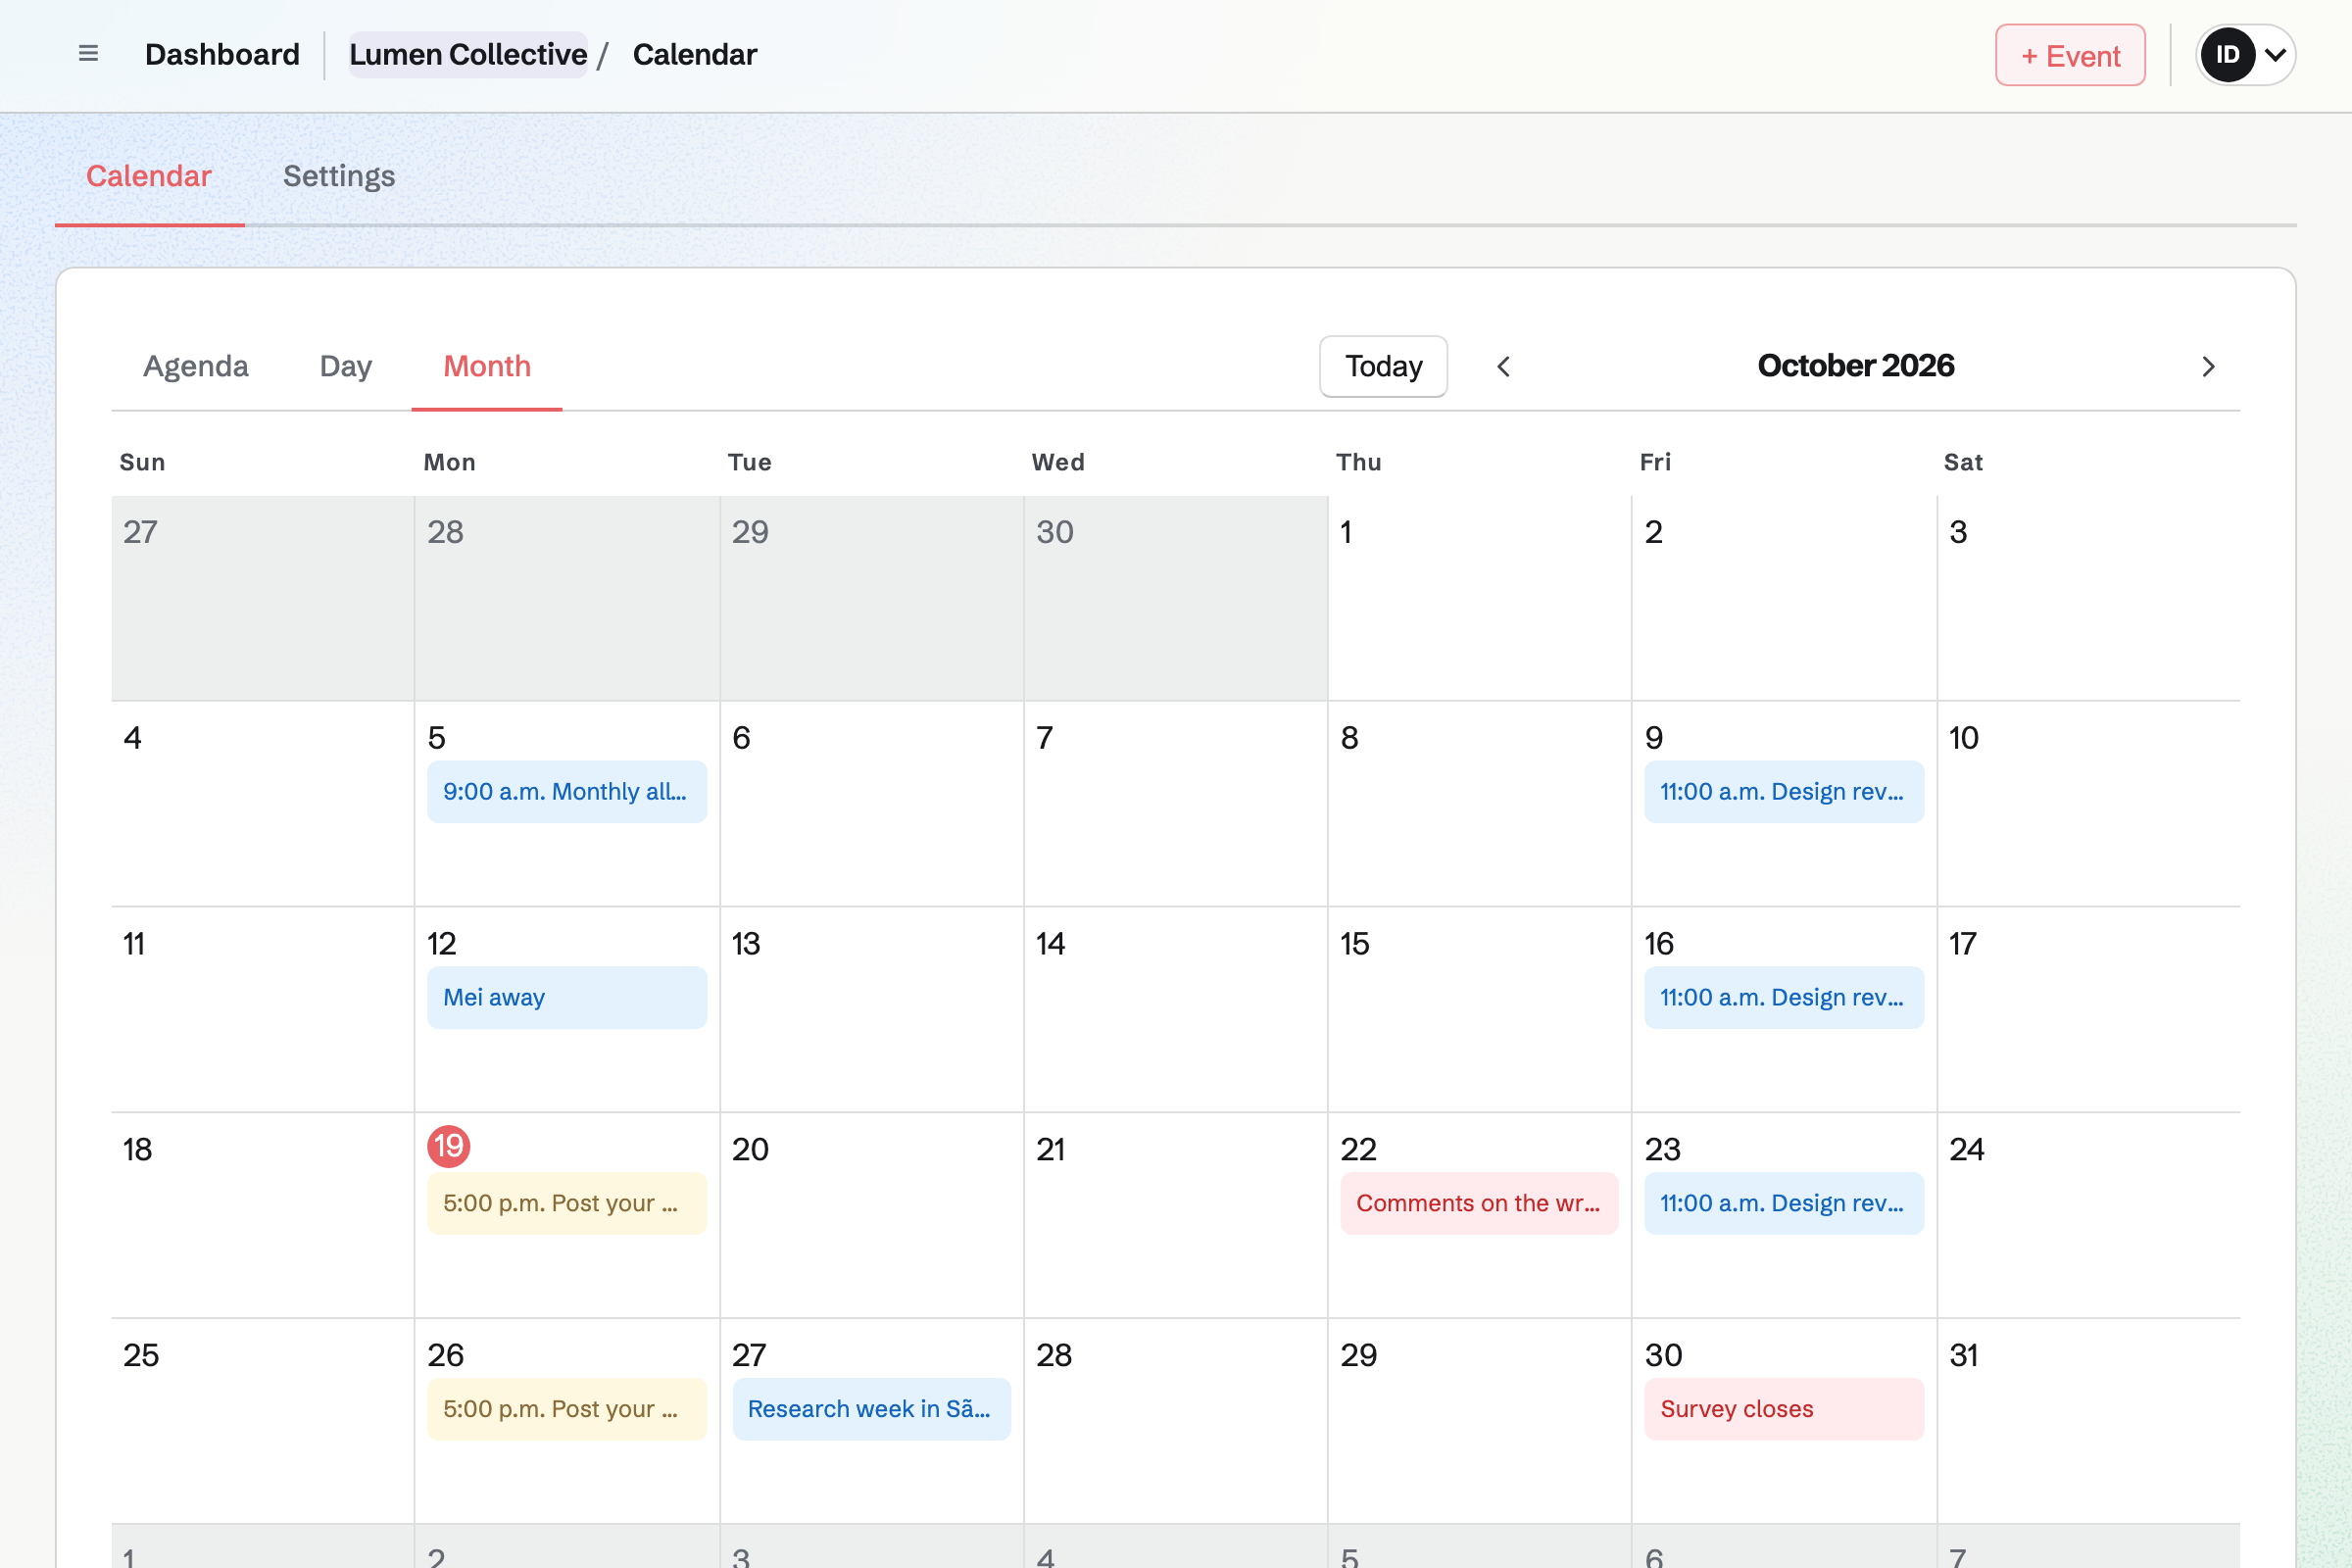Select October 1 day cell number
This screenshot has height=1568, width=2352.
[1347, 532]
